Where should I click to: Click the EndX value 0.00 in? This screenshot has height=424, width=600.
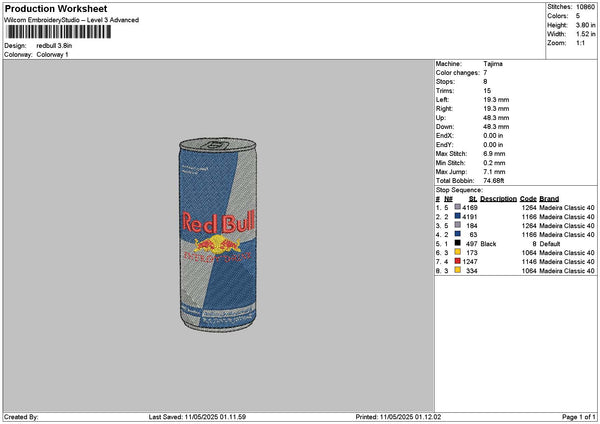[x=493, y=136]
